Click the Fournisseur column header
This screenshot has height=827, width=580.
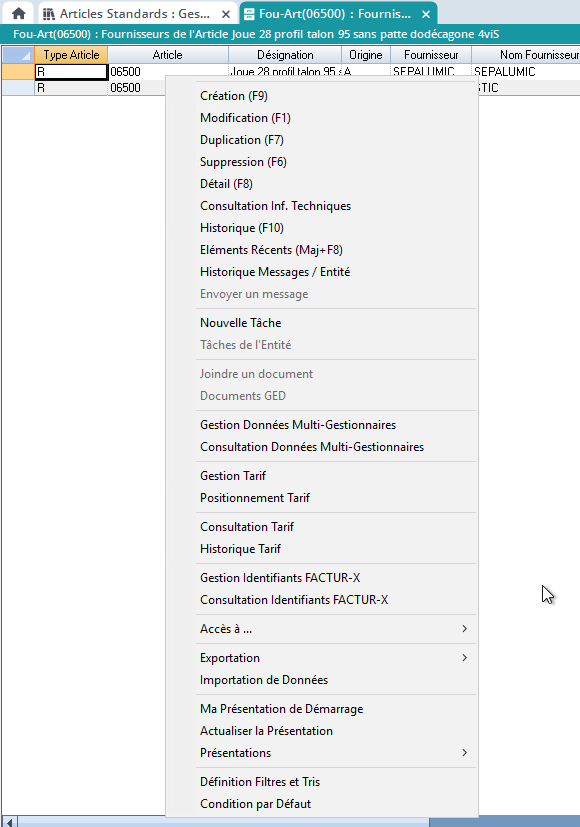pos(431,55)
